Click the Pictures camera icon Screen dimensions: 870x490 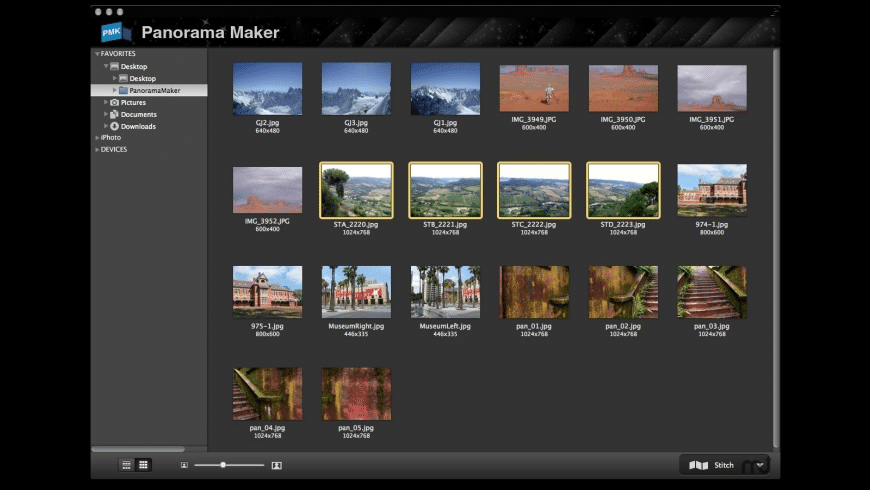click(x=114, y=102)
